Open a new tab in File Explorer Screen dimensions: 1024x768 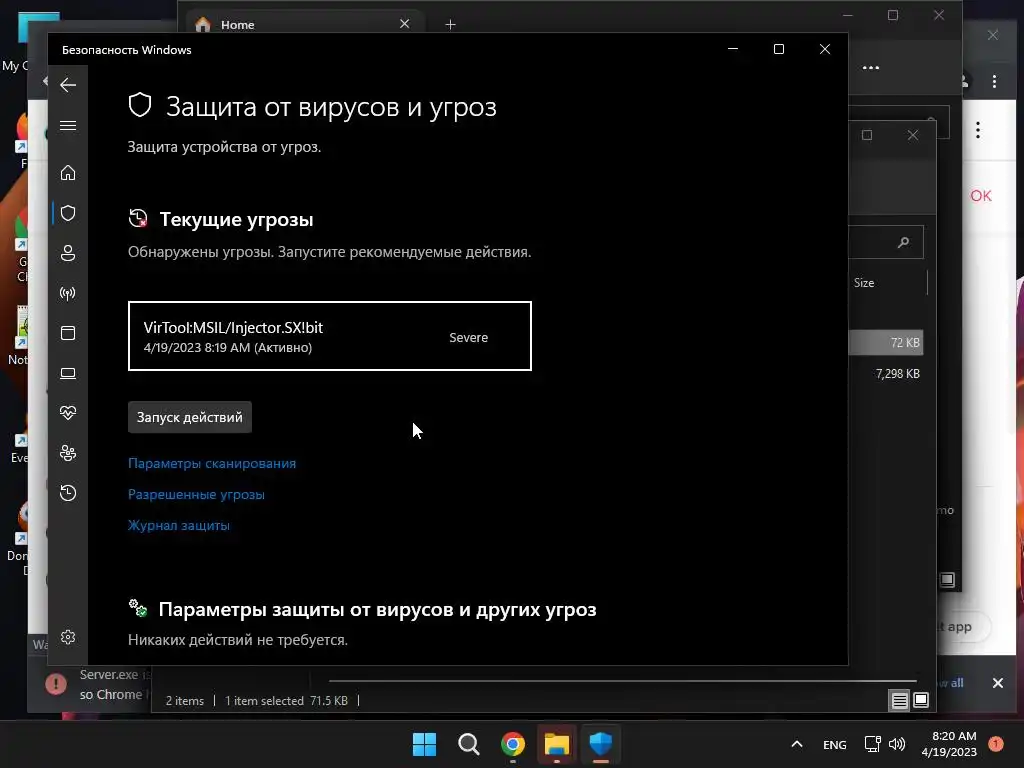pyautogui.click(x=451, y=25)
